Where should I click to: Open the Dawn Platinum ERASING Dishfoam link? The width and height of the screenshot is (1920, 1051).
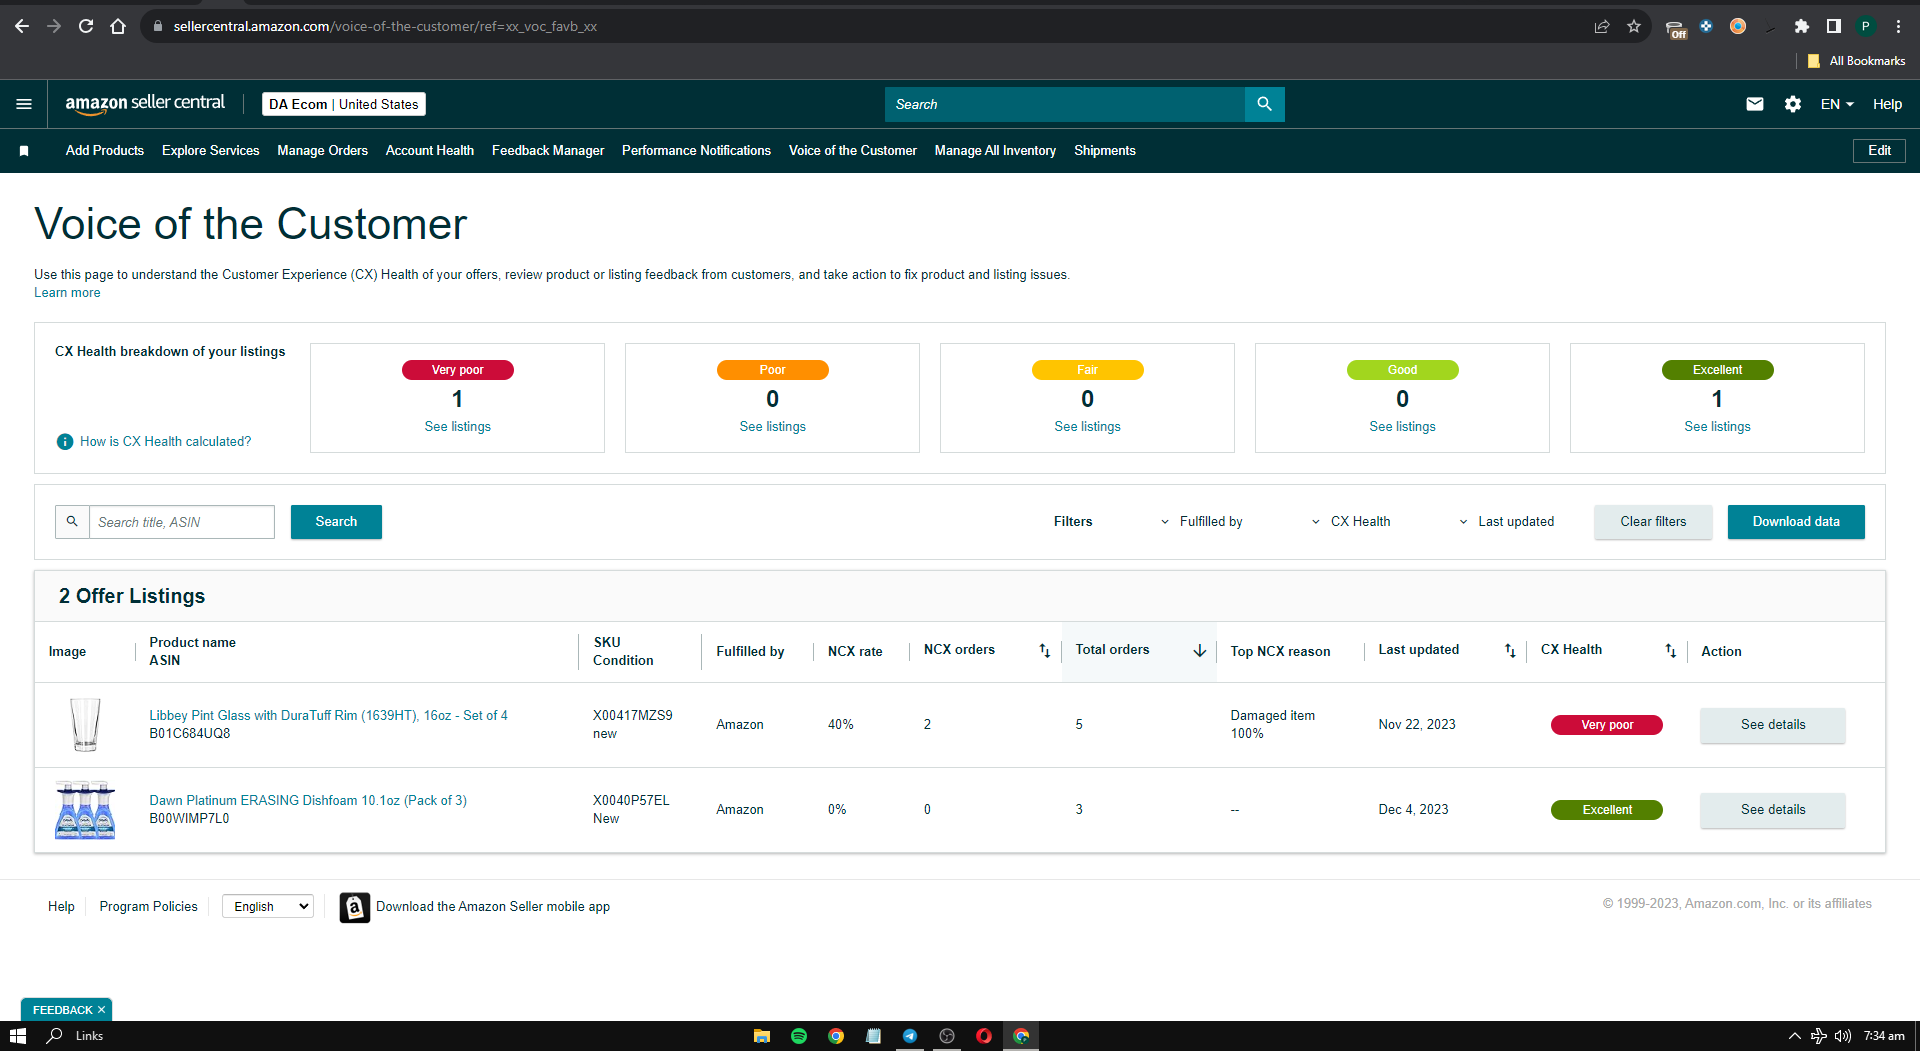(x=308, y=801)
